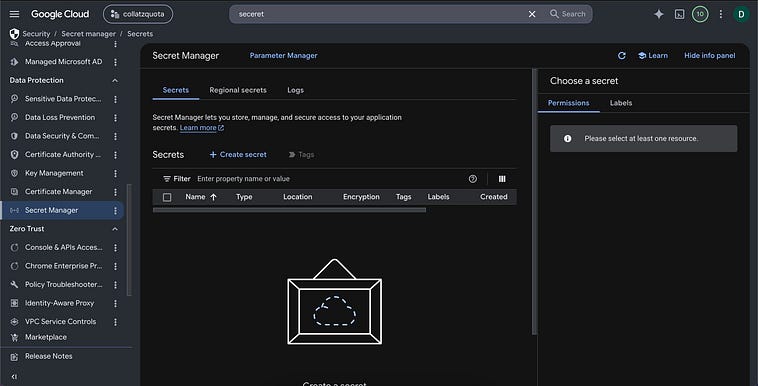Open Certificate Manager more options

coord(115,192)
